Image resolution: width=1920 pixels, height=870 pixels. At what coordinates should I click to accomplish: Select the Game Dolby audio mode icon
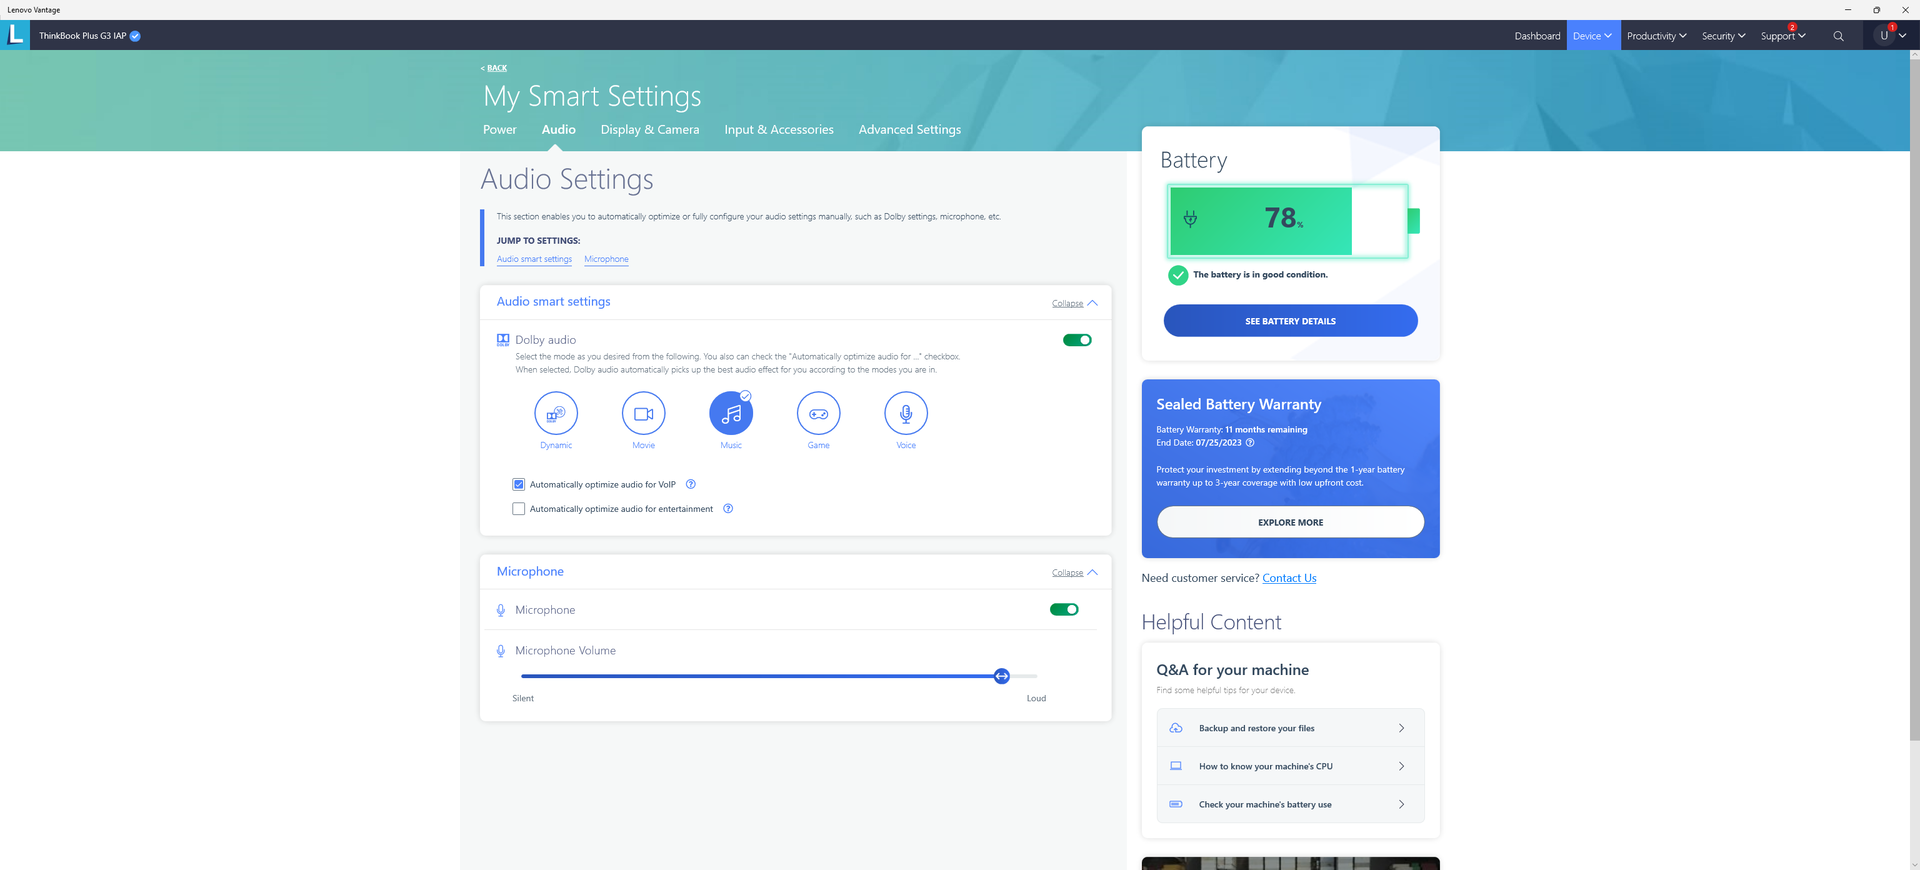pos(819,413)
